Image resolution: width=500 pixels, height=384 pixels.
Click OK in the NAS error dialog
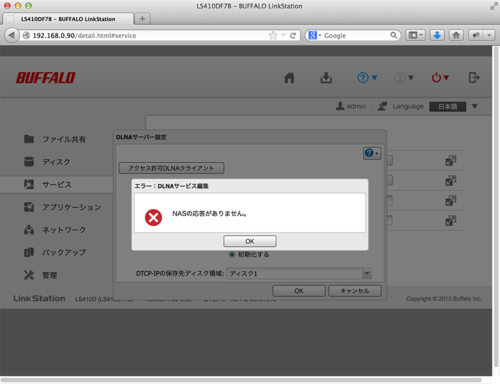click(x=250, y=241)
